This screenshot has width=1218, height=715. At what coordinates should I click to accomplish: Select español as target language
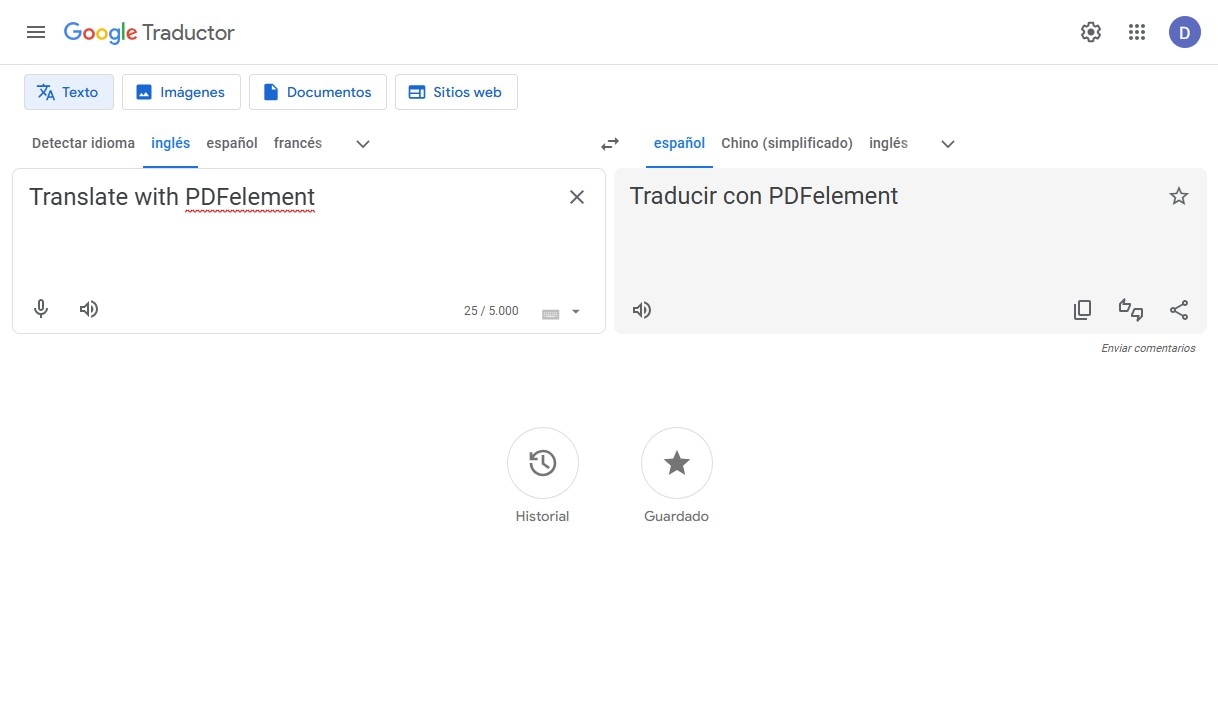click(x=680, y=143)
